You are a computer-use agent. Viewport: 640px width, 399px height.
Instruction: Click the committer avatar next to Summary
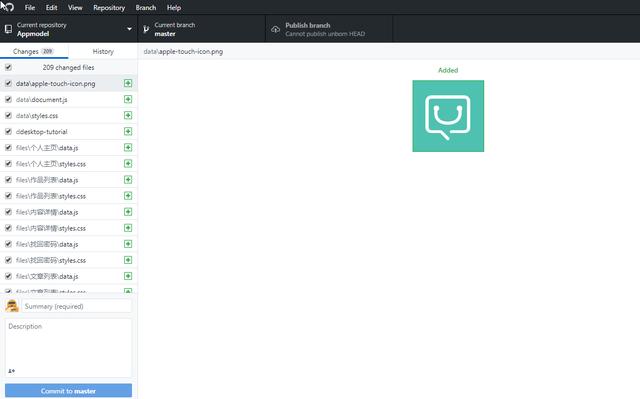click(12, 306)
